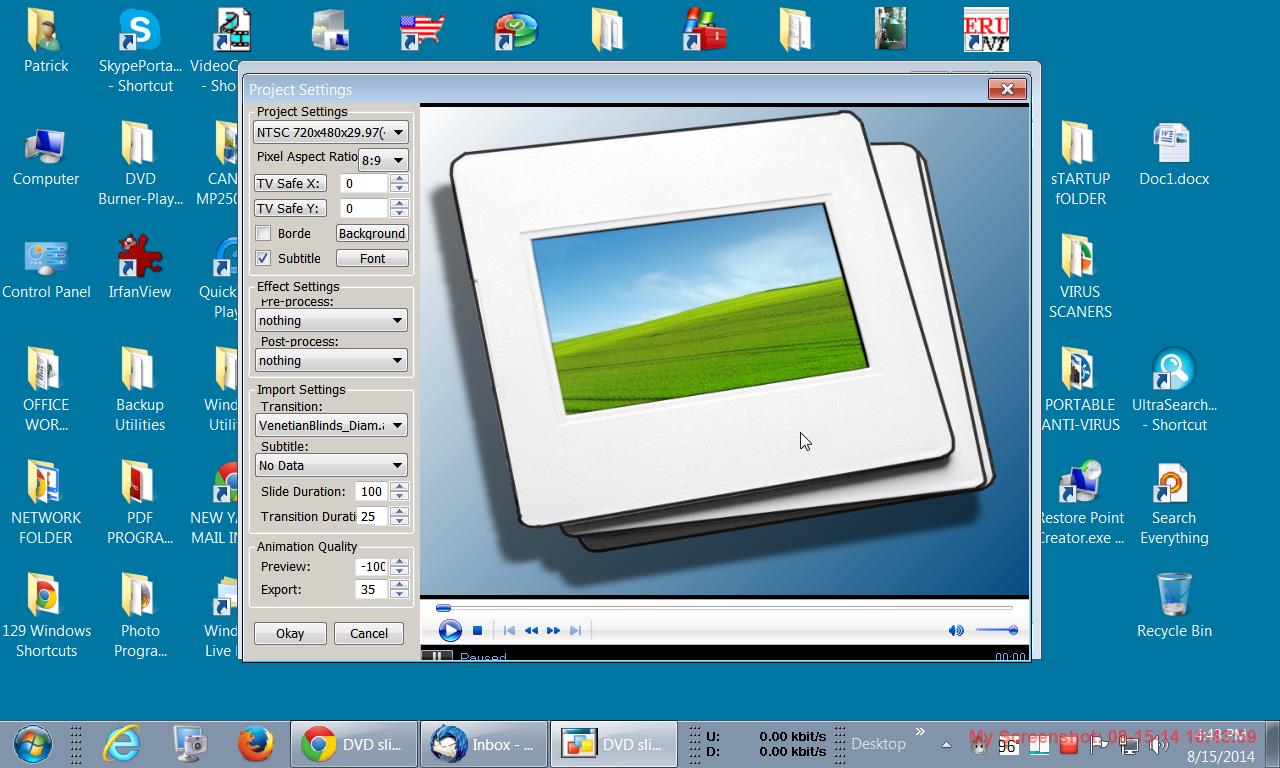1280x768 pixels.
Task: Open the Transition VenetianBlinds dropdown
Action: [x=331, y=425]
